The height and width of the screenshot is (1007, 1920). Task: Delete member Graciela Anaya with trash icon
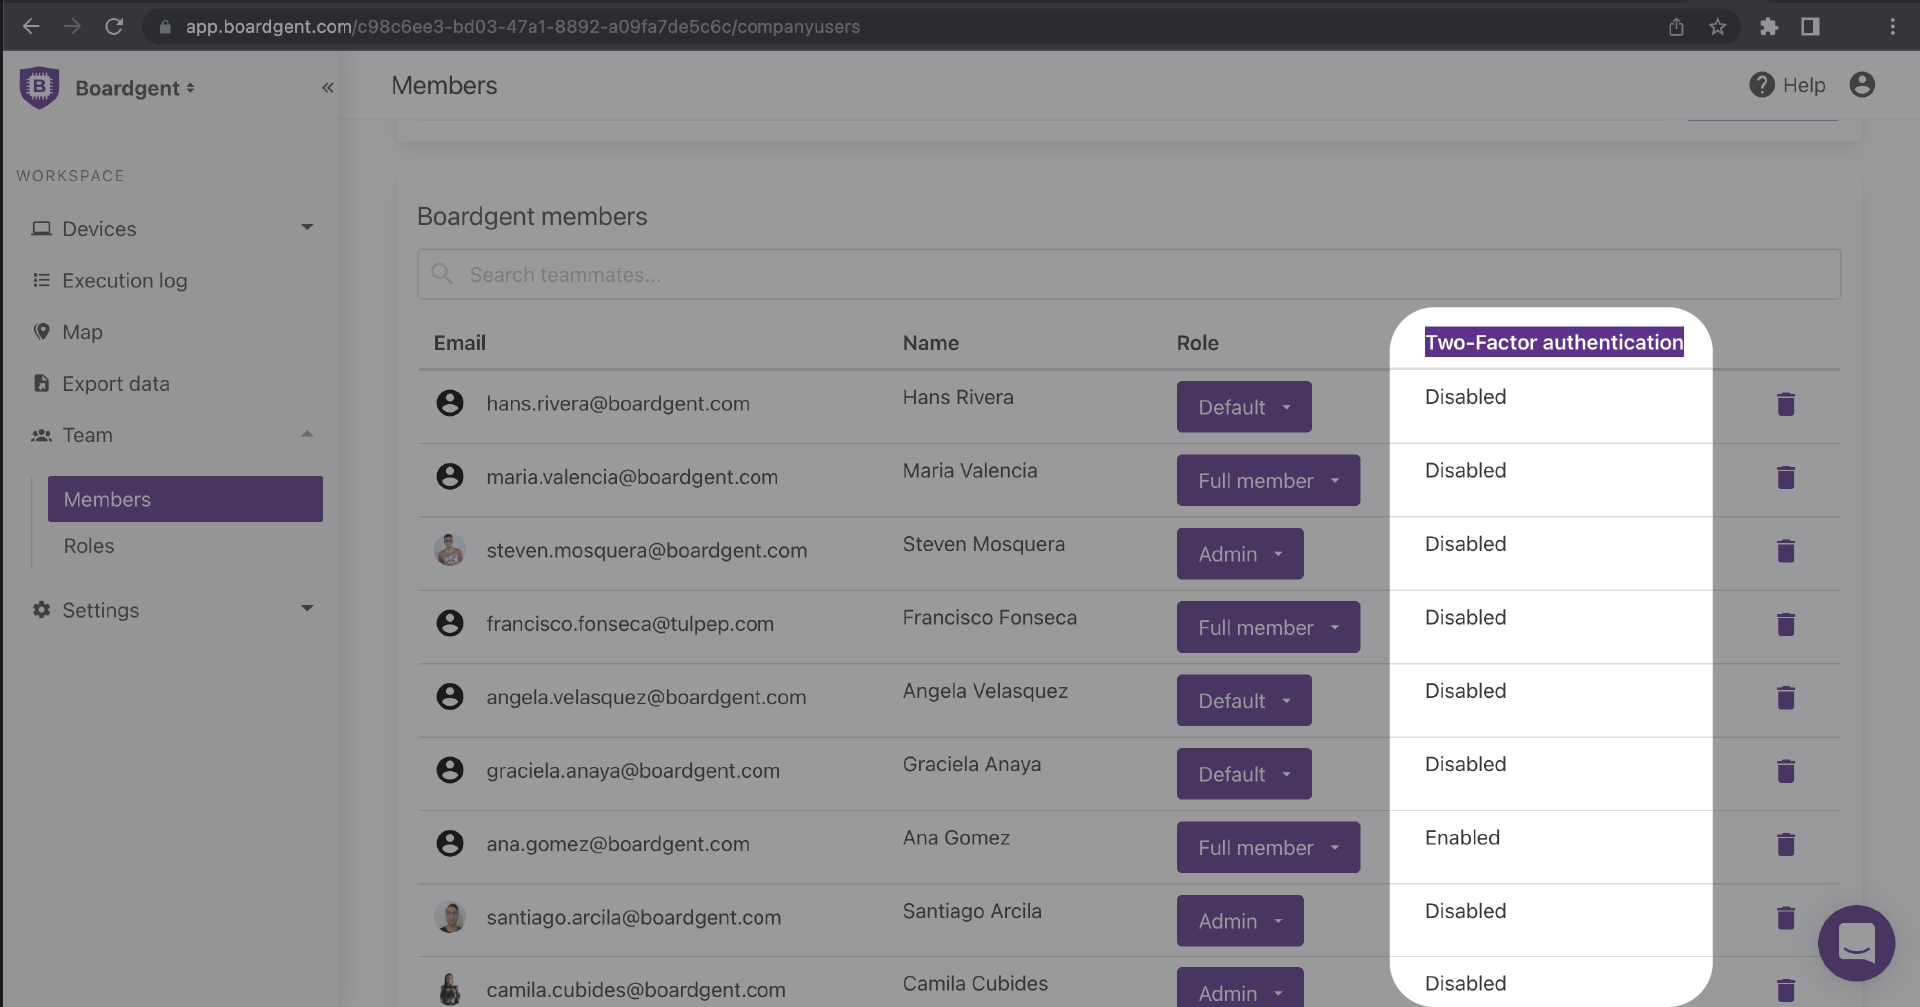(x=1786, y=771)
